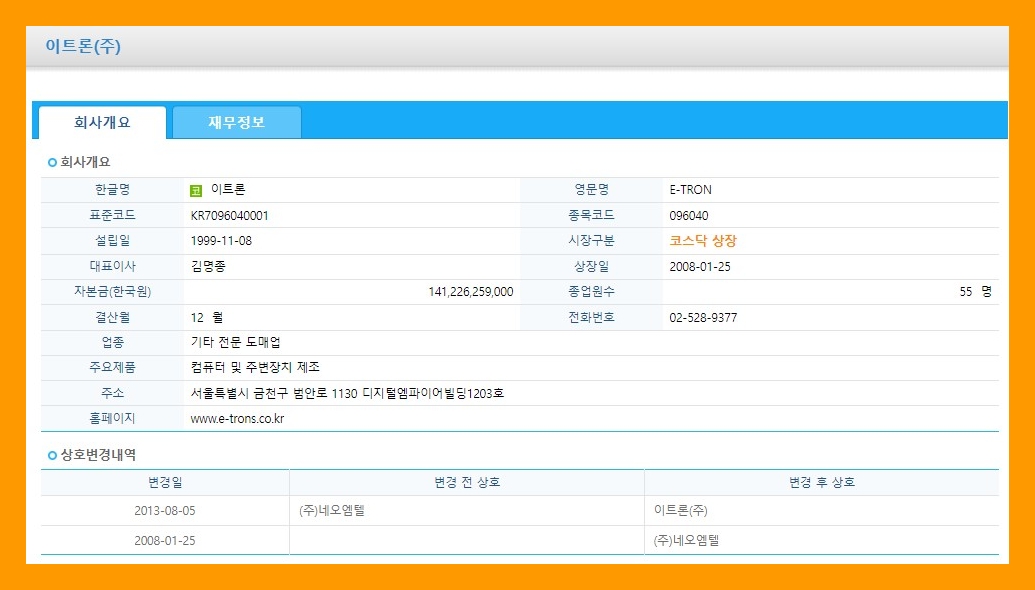Select the address 서울특별시 금천구 범안로 1130
The image size is (1035, 590).
click(x=274, y=393)
